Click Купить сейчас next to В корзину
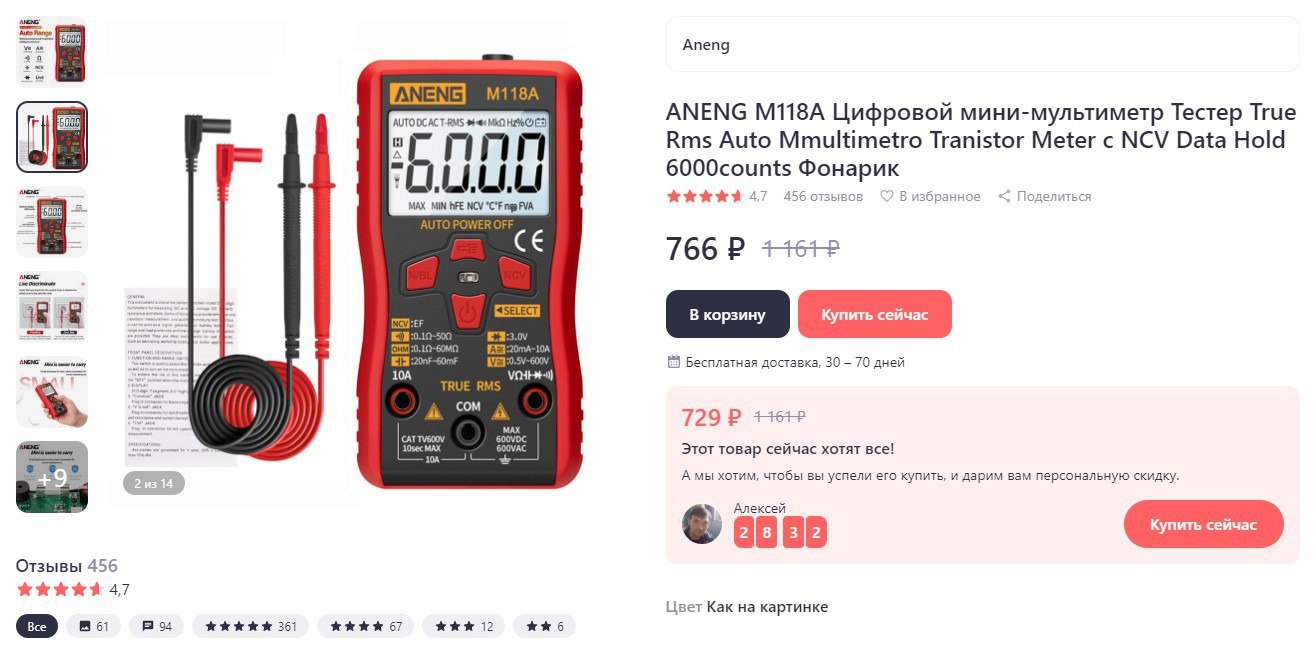The height and width of the screenshot is (662, 1314). (x=875, y=315)
